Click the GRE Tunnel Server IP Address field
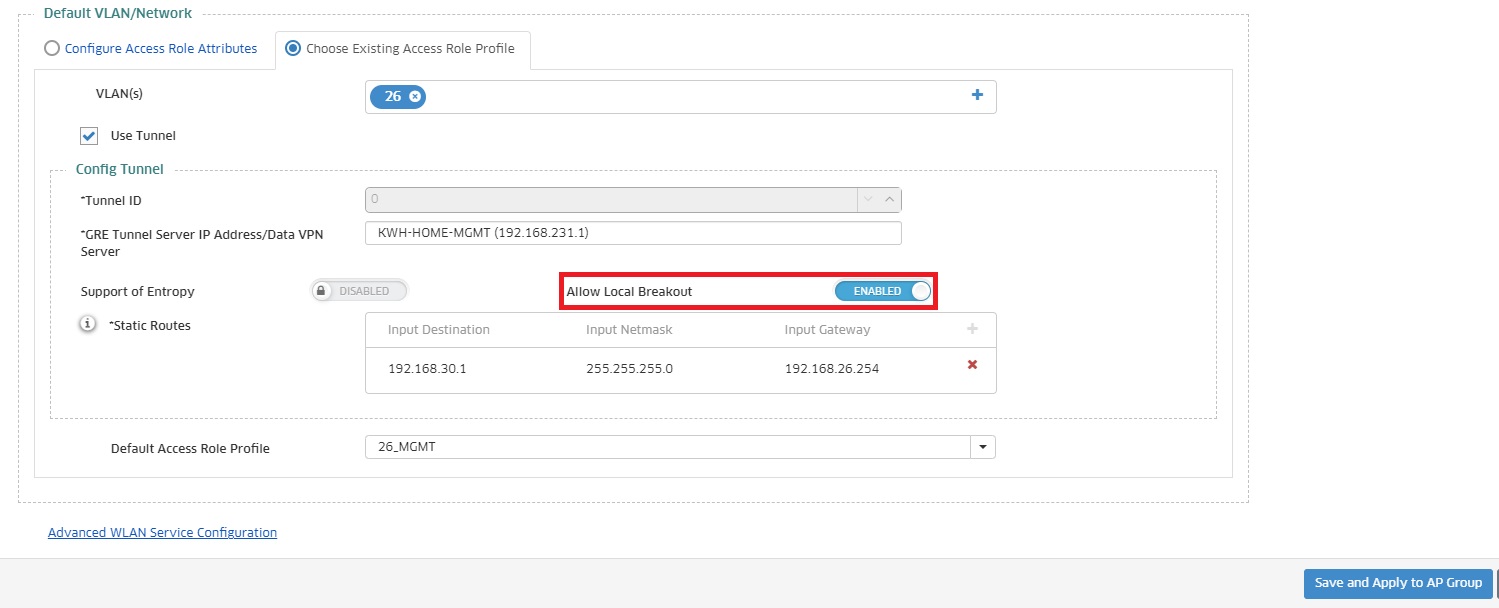 tap(633, 233)
